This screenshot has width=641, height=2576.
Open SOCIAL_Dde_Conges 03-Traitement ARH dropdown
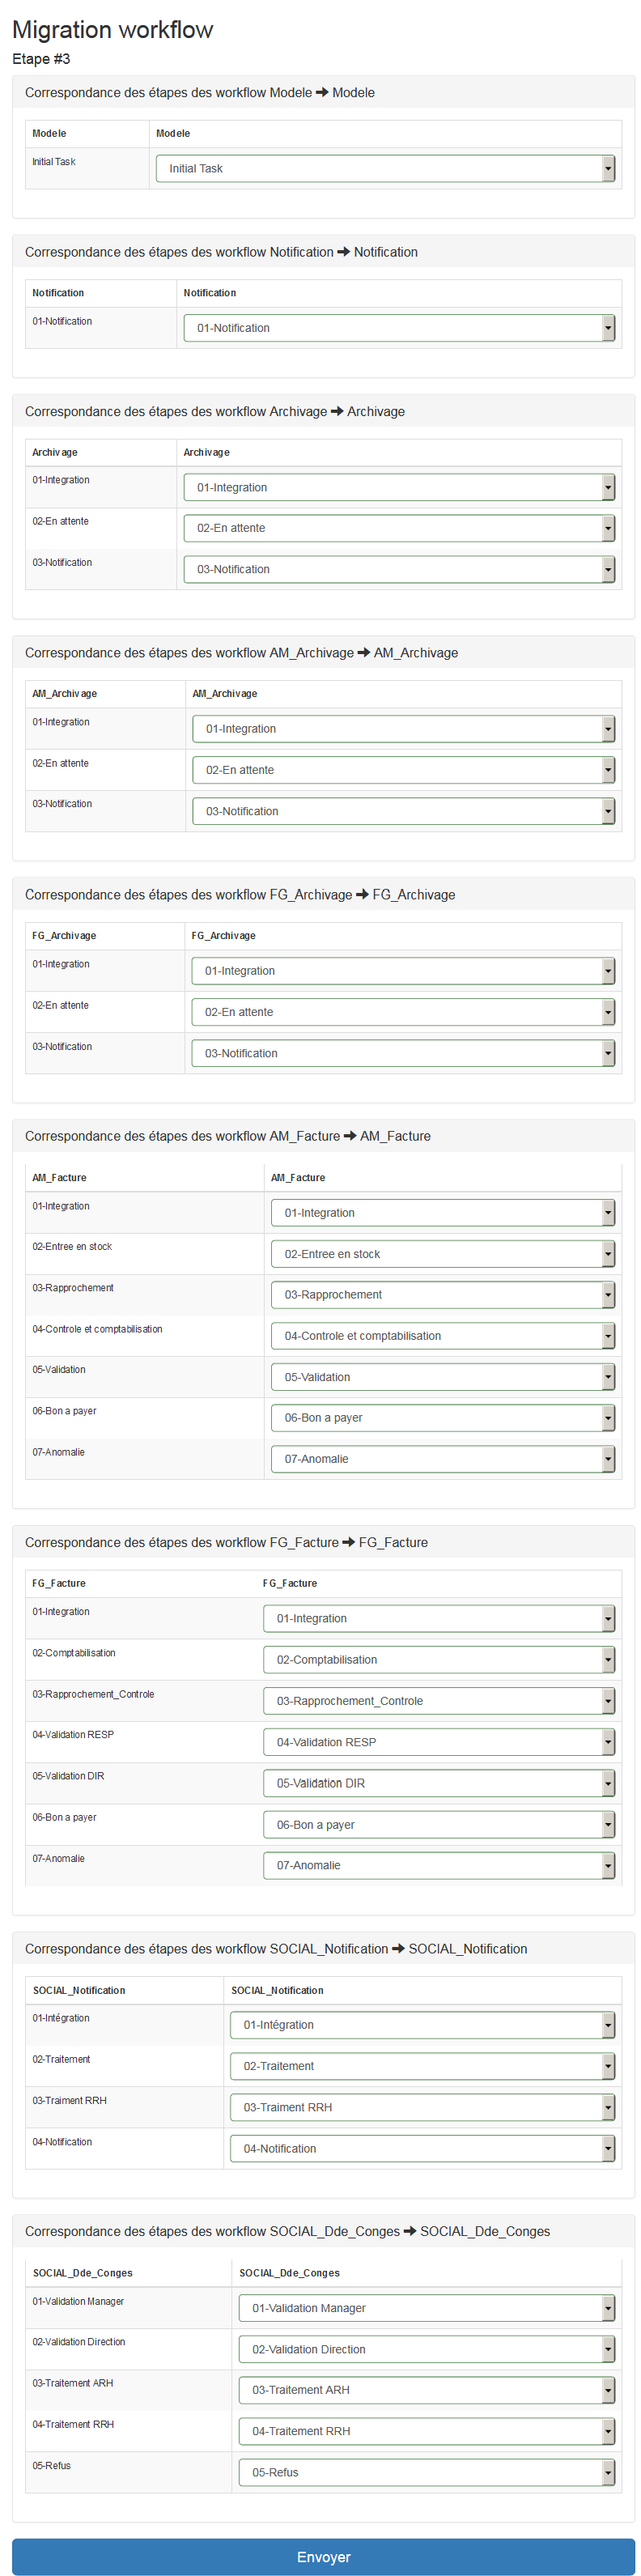coord(427,2390)
